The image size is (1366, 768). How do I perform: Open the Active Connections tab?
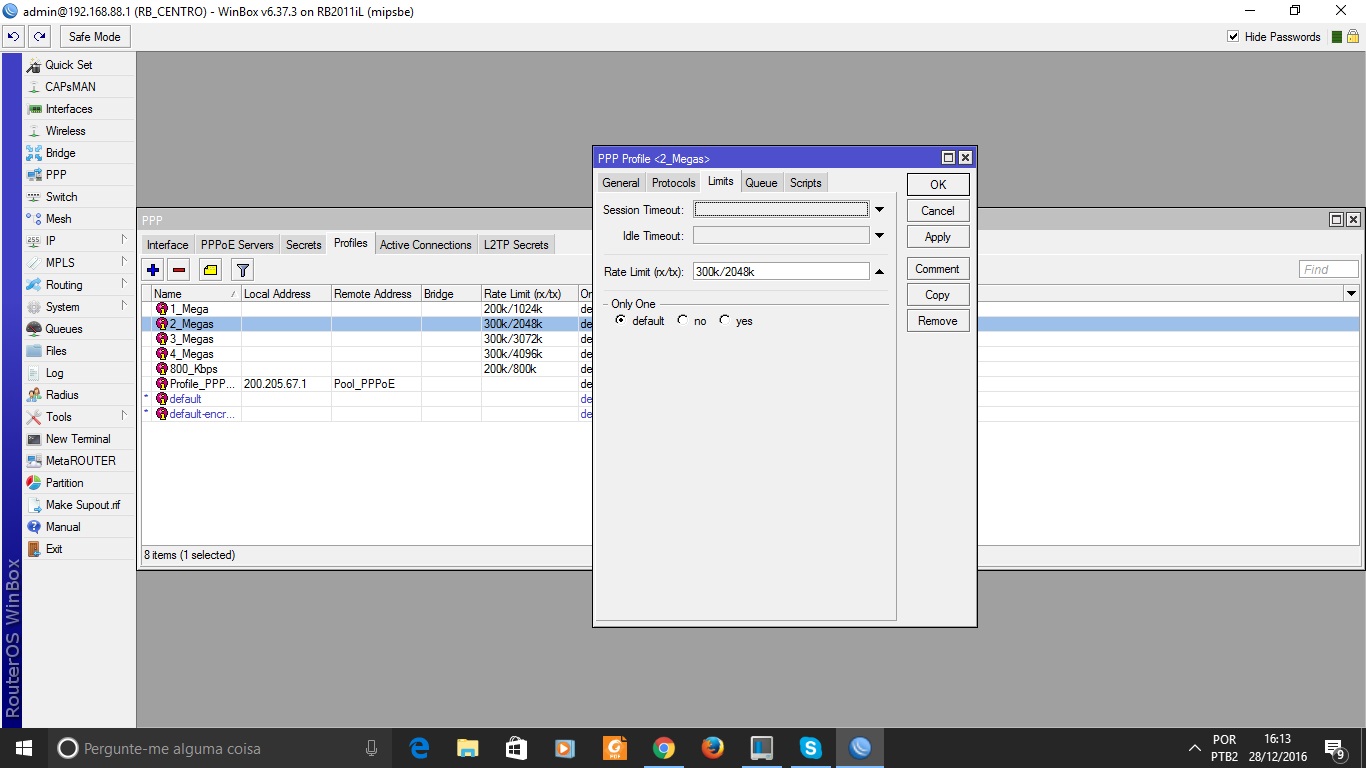click(425, 245)
